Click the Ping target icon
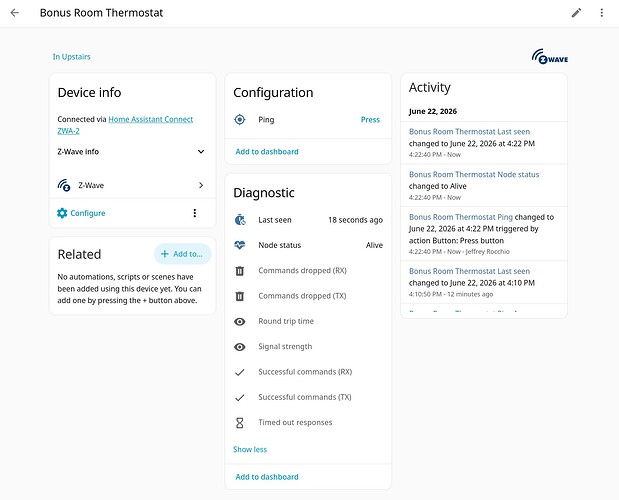619x500 pixels. click(240, 120)
